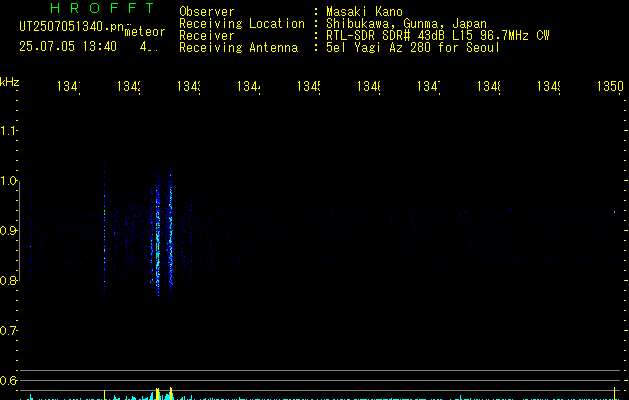This screenshot has width=629, height=400.
Task: Click the 0.6 frequency axis label
Action: 8,380
